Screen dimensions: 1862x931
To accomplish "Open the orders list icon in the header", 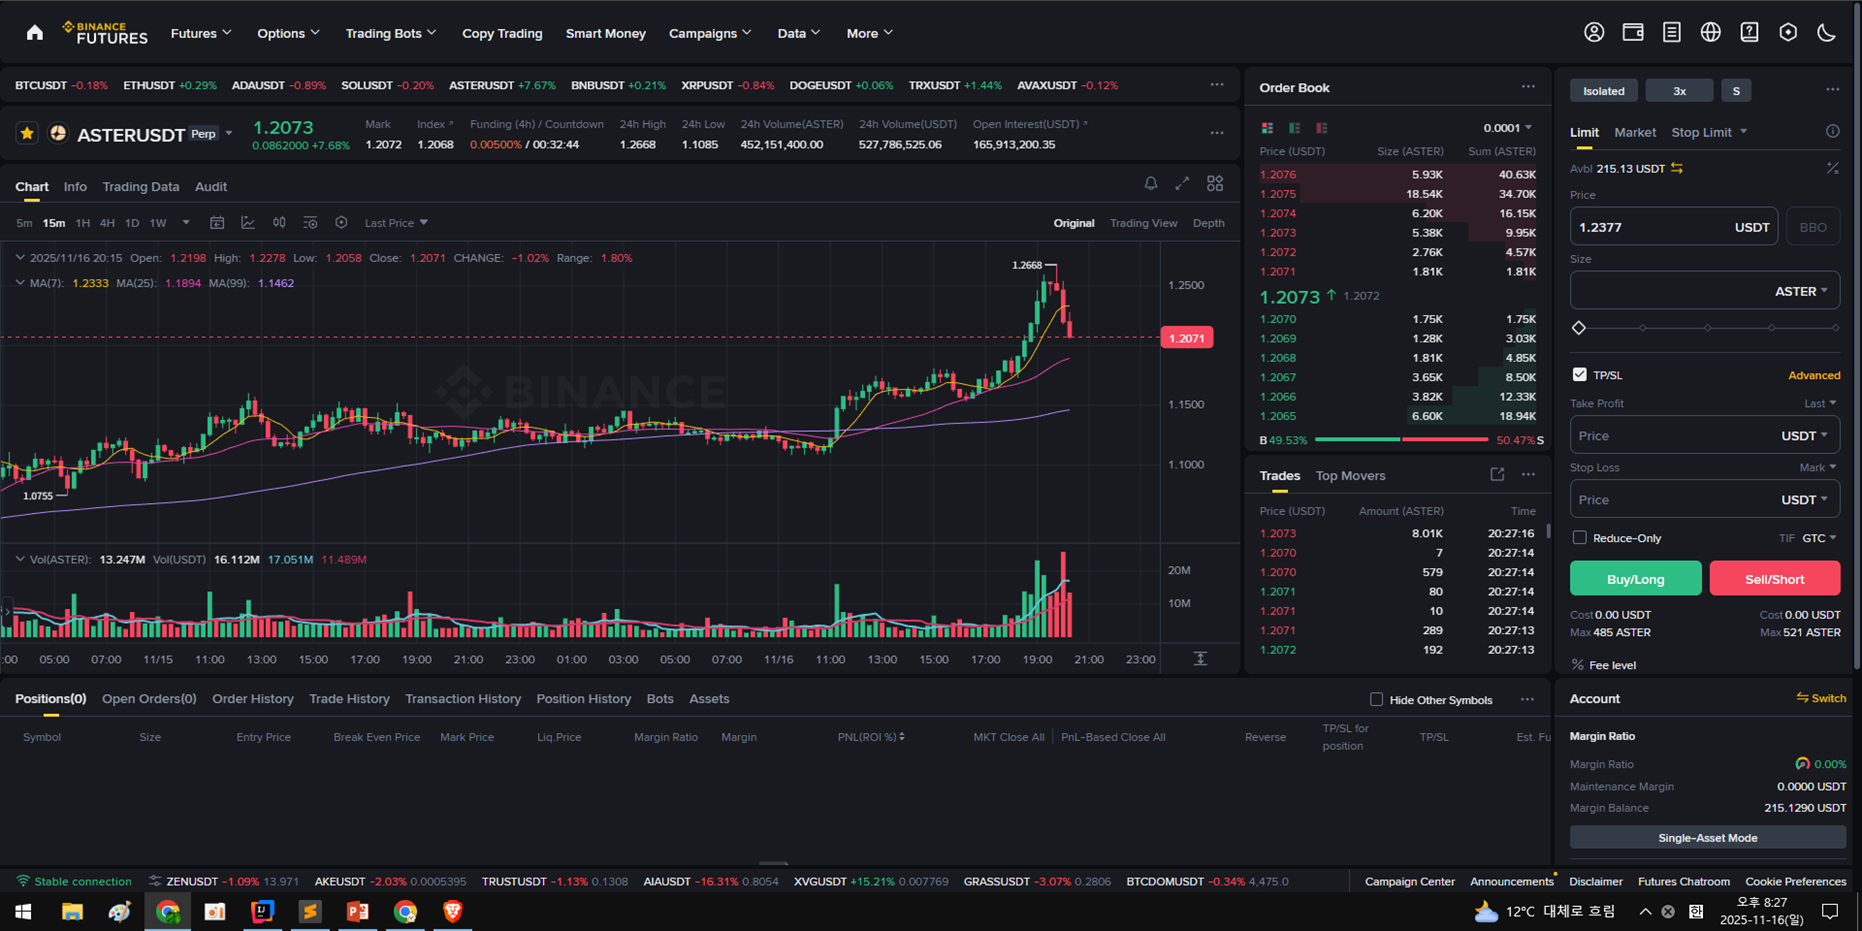I will [1672, 33].
